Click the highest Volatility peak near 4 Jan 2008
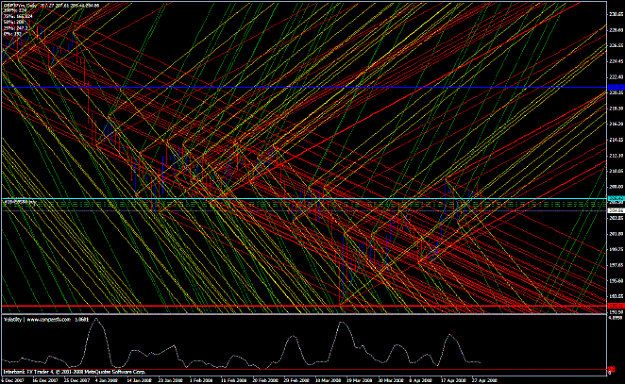Screen dimensions: 625x384 [x=96, y=319]
